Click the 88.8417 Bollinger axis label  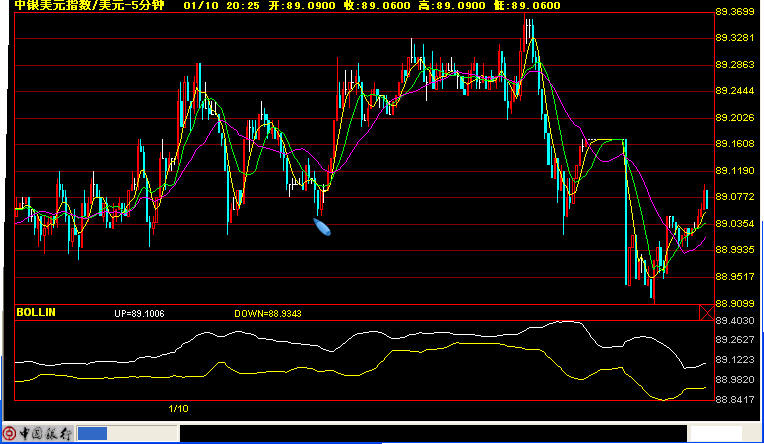(735, 400)
